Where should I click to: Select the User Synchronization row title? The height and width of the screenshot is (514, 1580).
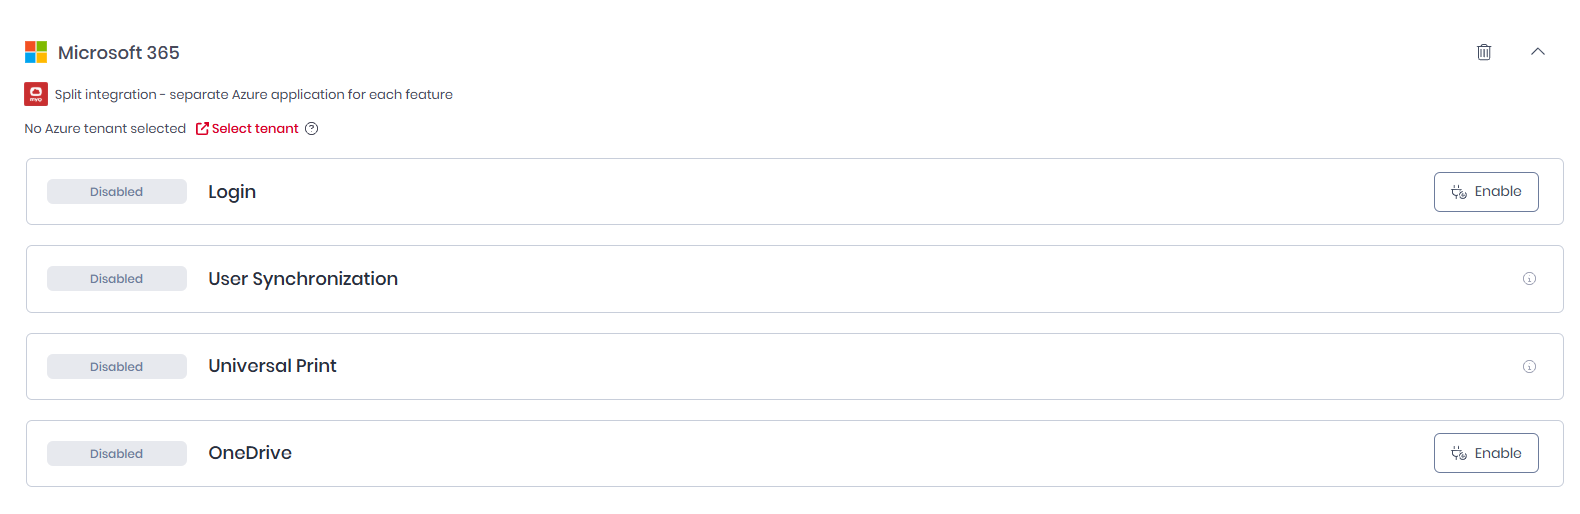click(303, 279)
